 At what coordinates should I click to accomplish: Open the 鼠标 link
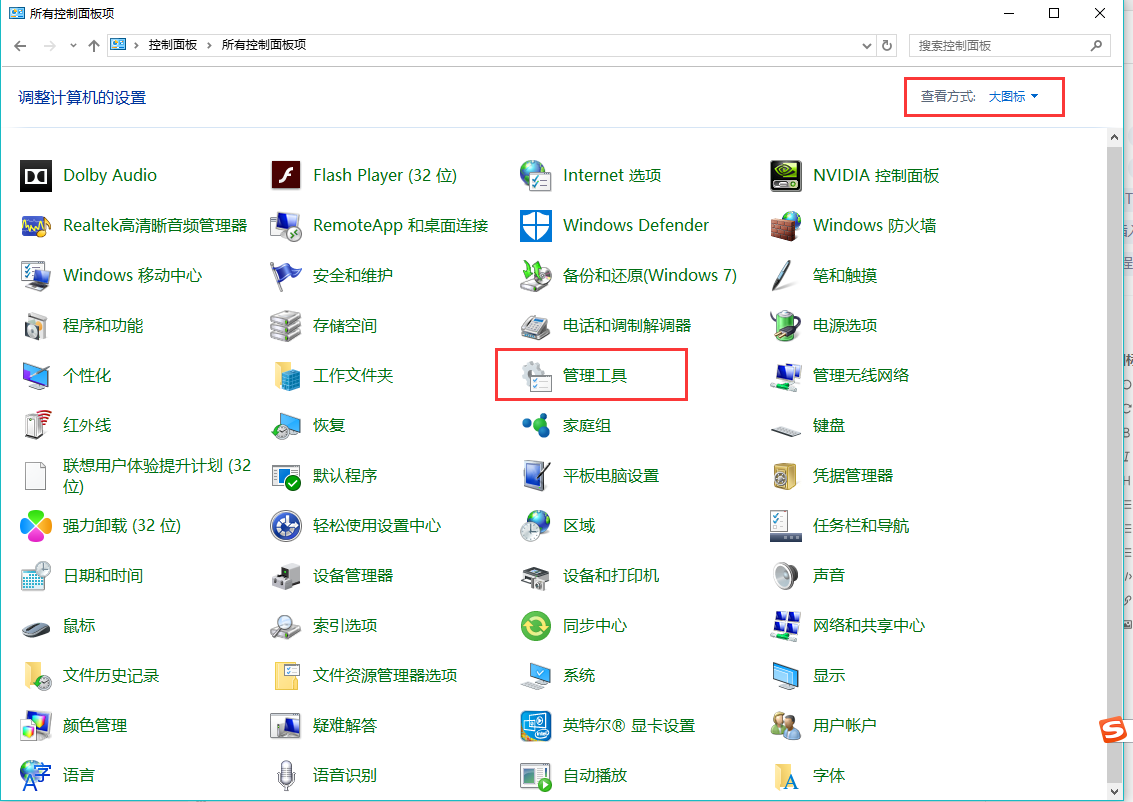(79, 626)
